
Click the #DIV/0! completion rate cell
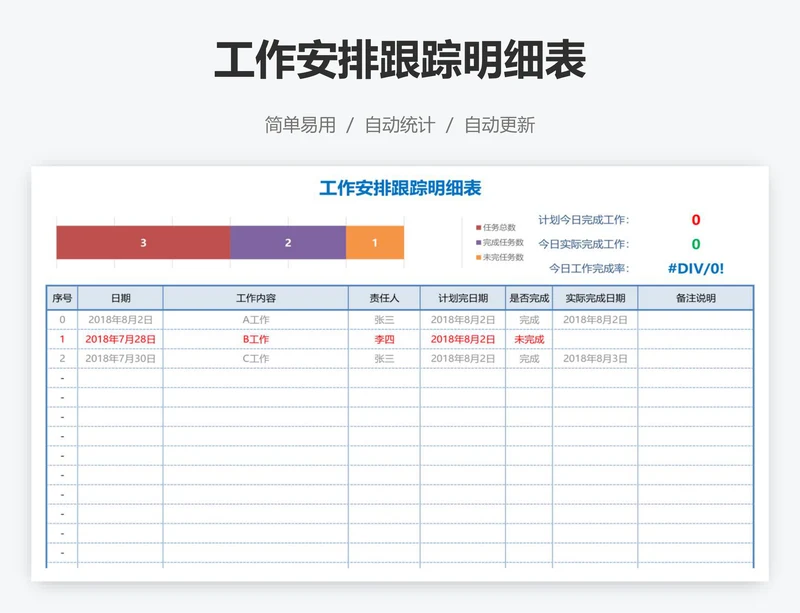pyautogui.click(x=695, y=268)
